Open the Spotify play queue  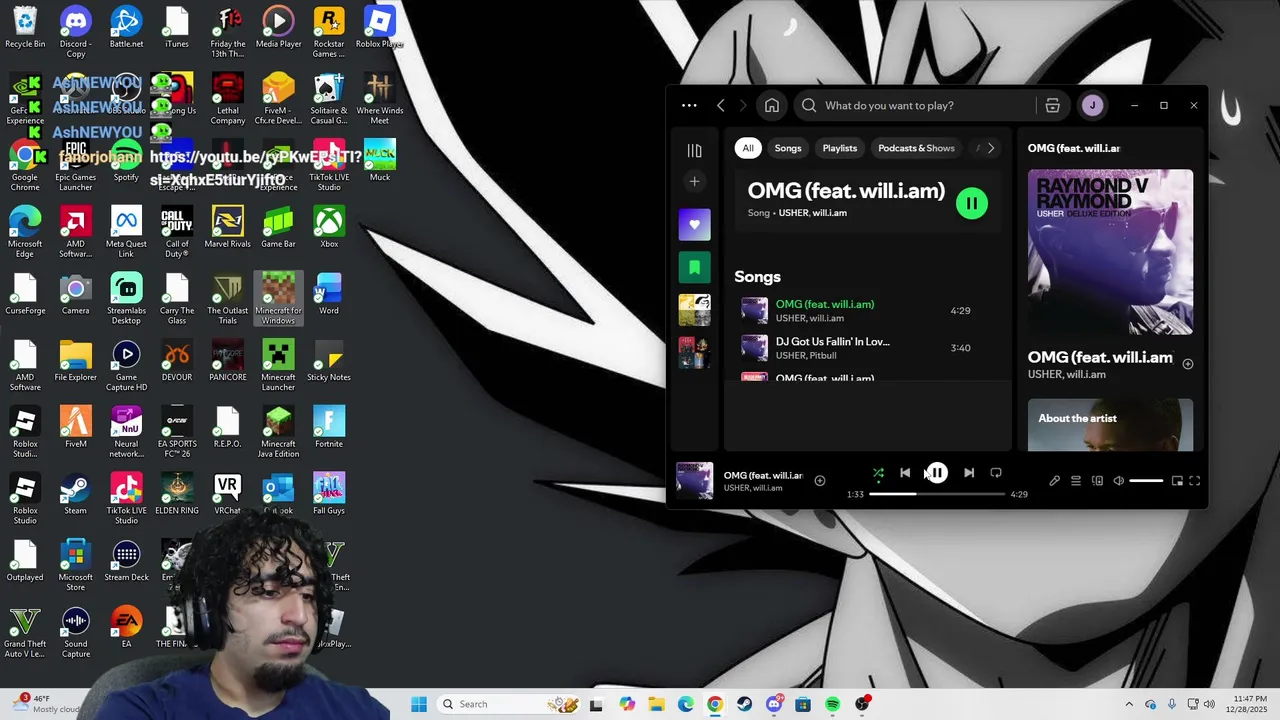pos(1076,481)
